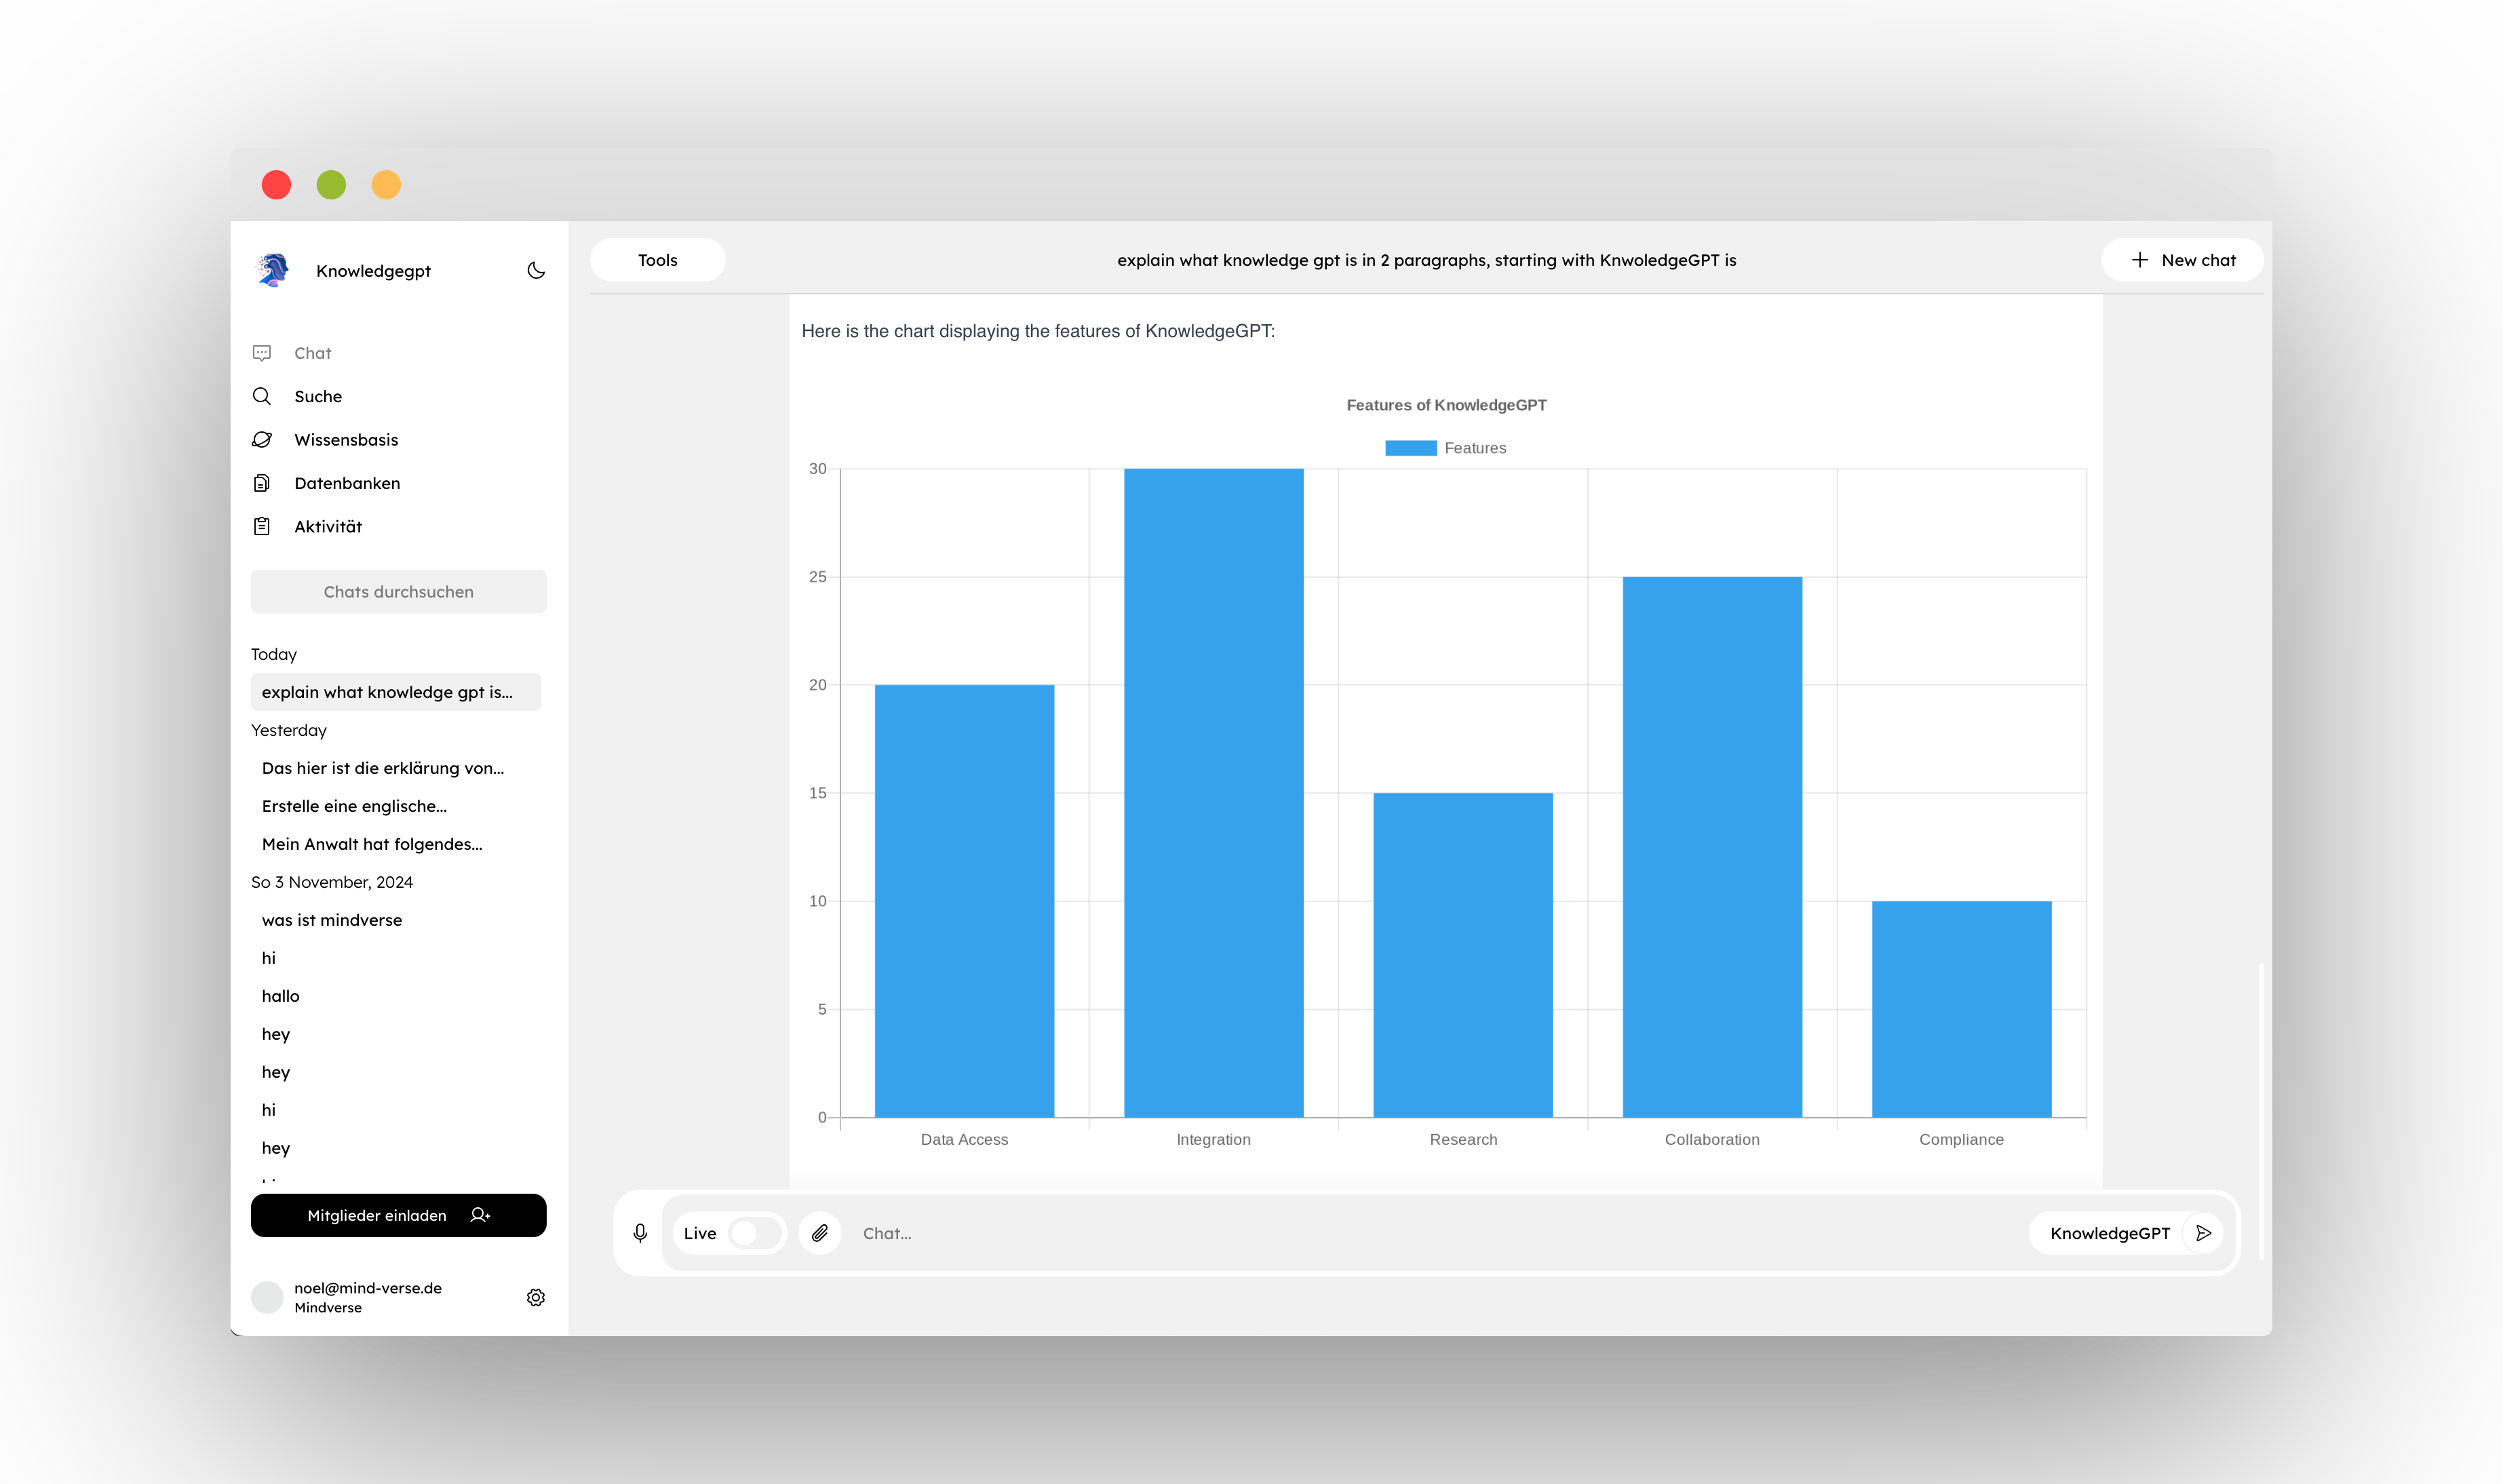2503x1484 pixels.
Task: Click the Datenbanken document icon
Action: (x=262, y=483)
